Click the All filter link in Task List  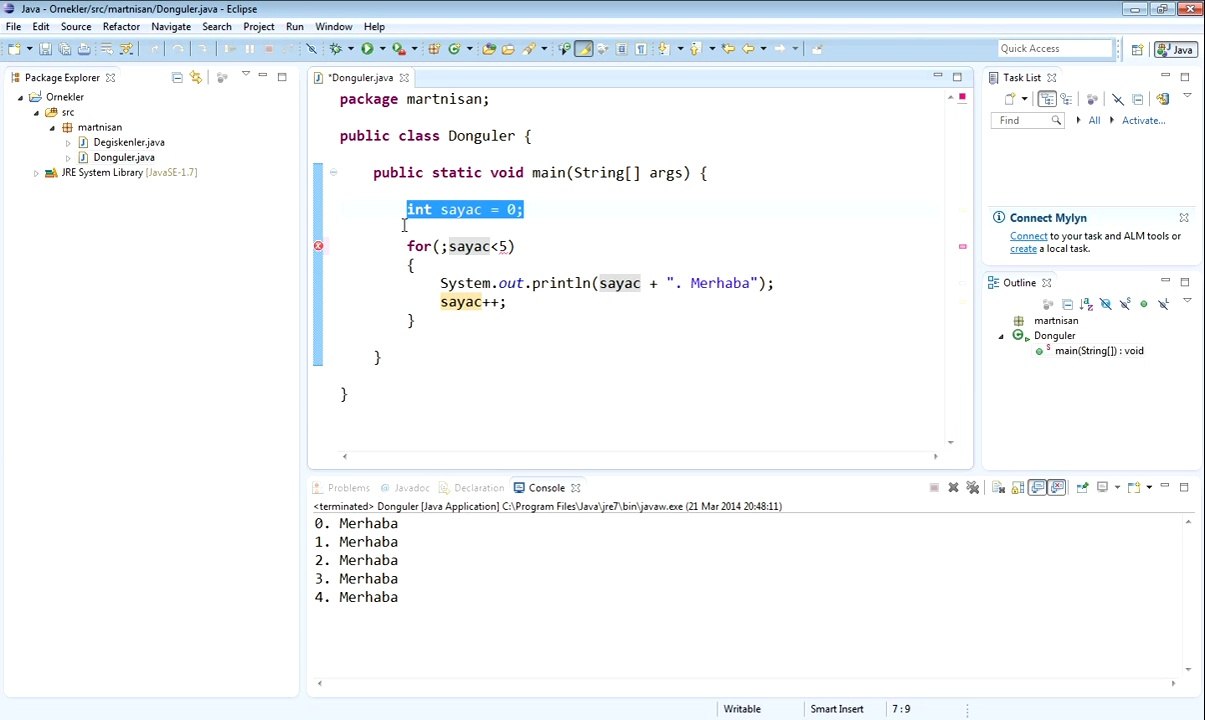[x=1094, y=120]
